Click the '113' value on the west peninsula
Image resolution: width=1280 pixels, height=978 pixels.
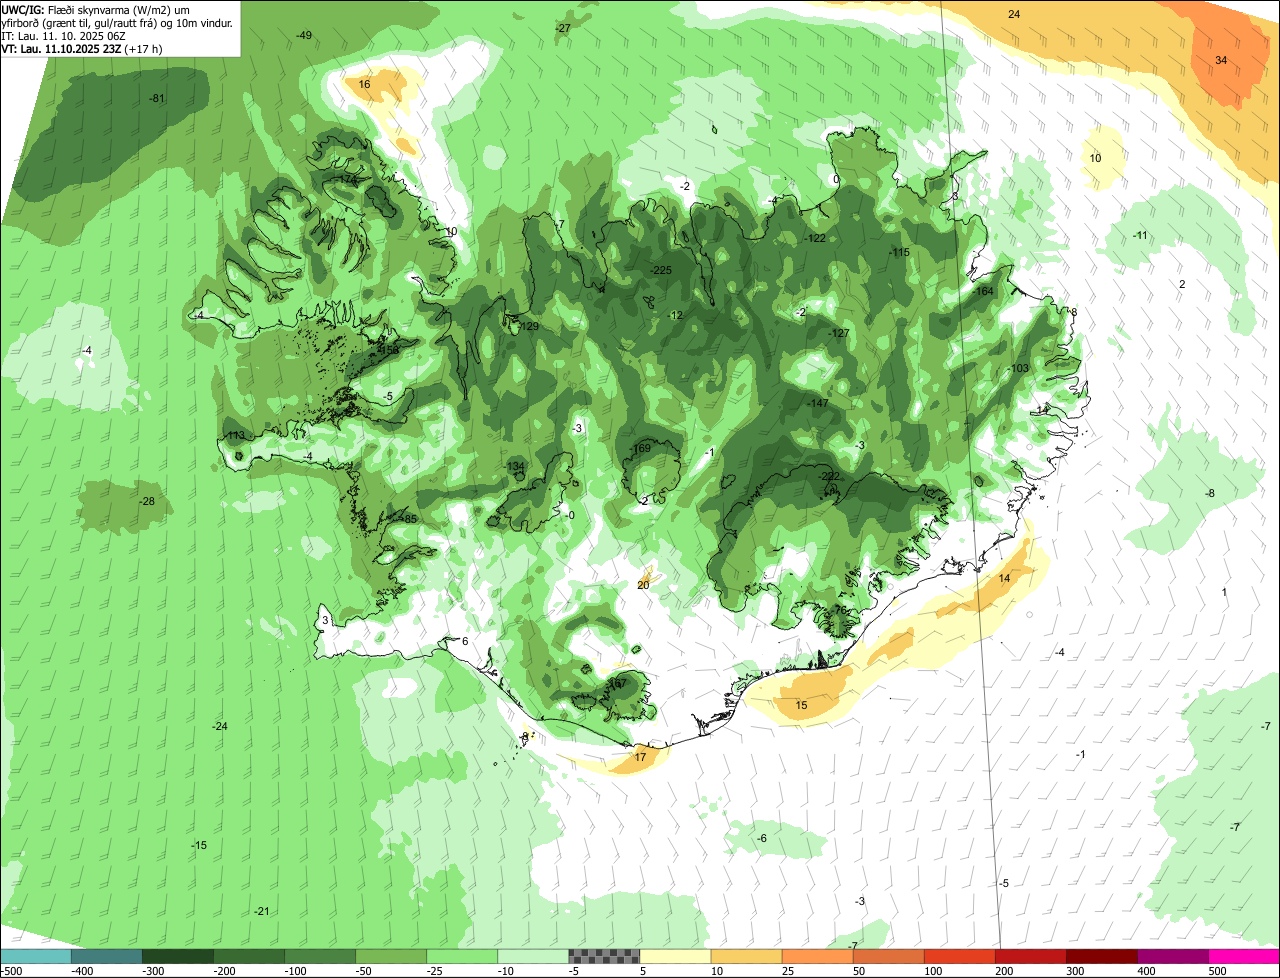click(236, 436)
